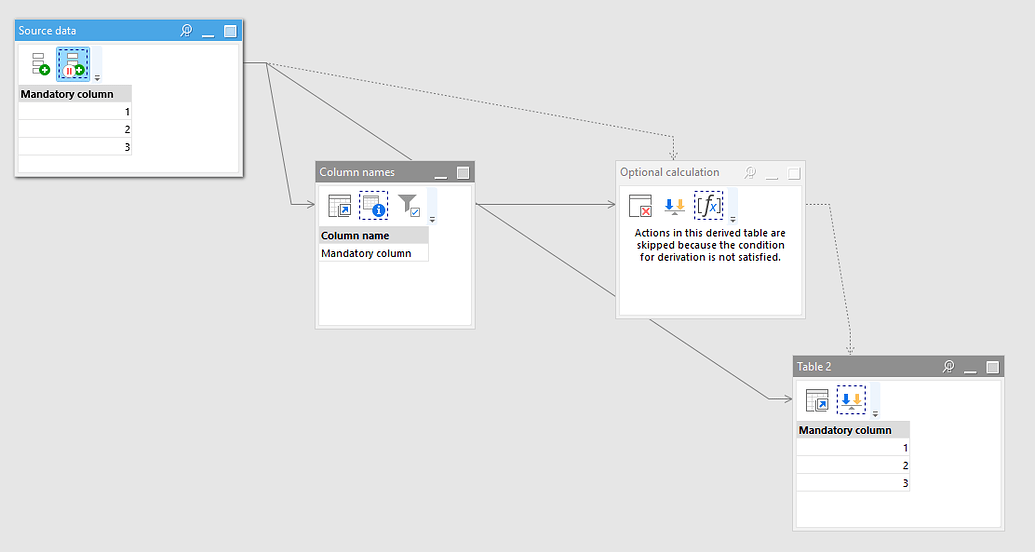
Task: Select the Mandatory column cell in Column names
Action: coord(374,253)
